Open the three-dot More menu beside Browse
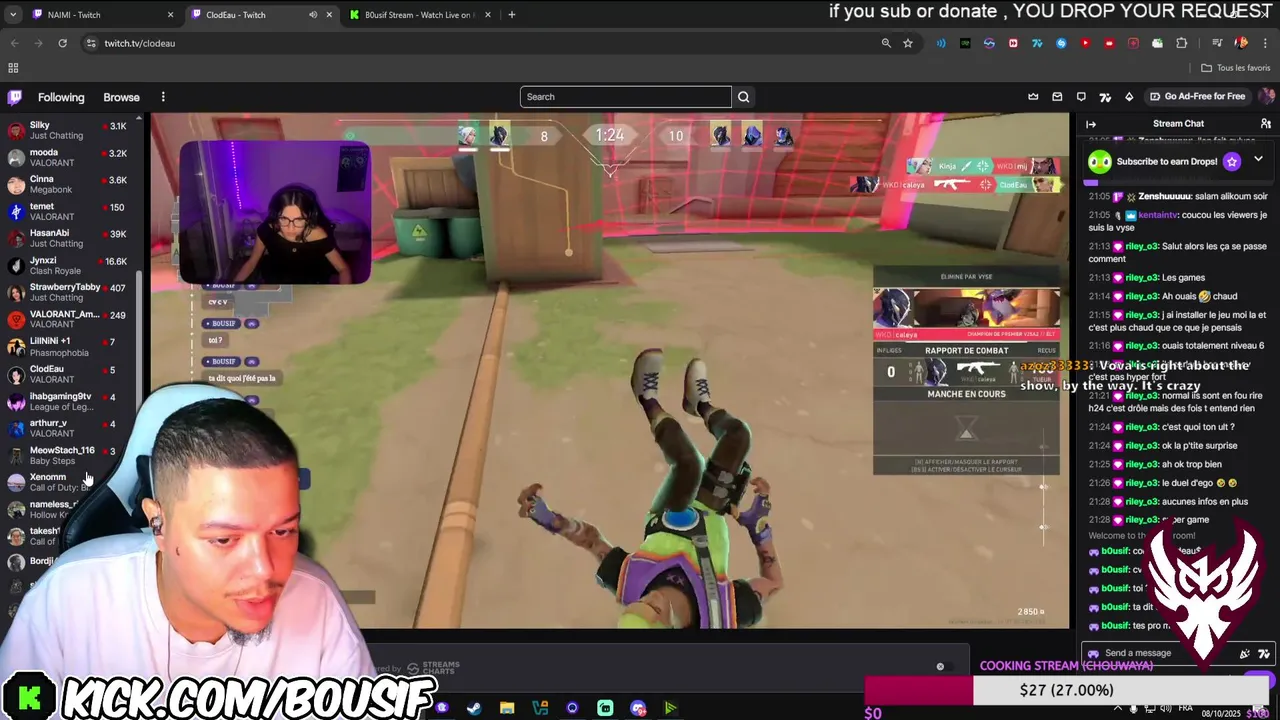1280x720 pixels. tap(163, 97)
